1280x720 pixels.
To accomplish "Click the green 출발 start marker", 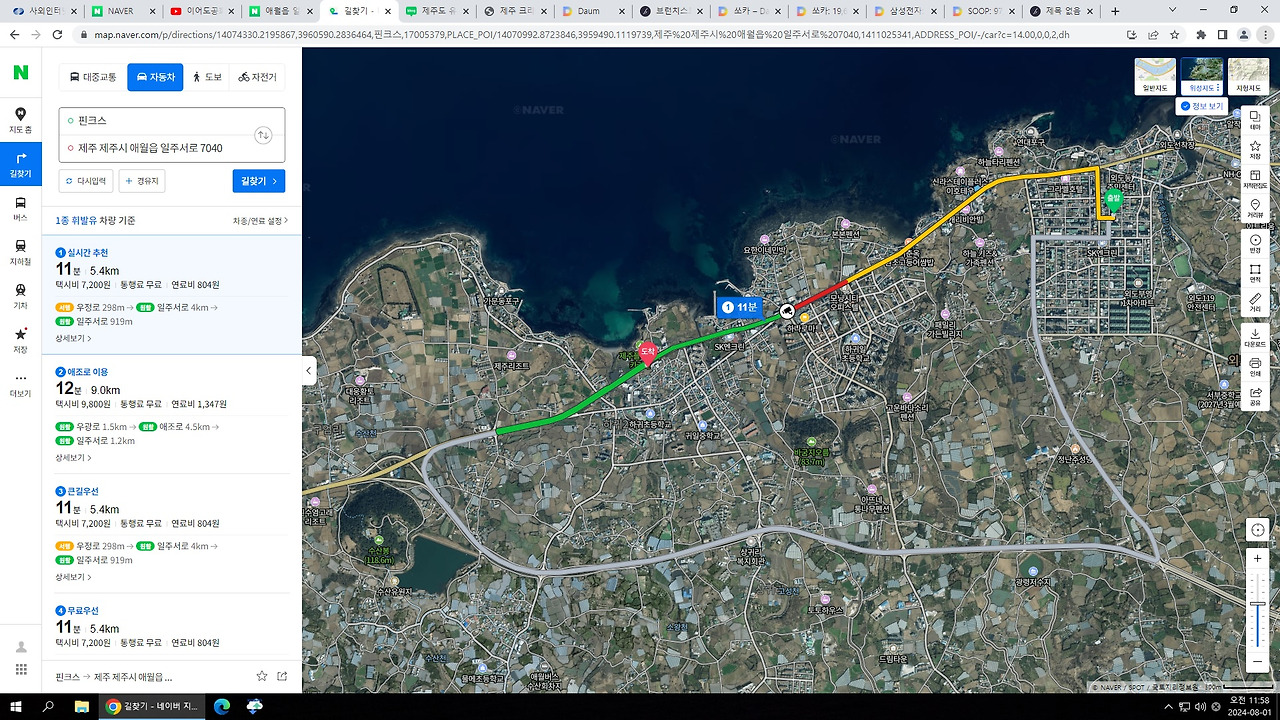I will click(1114, 198).
